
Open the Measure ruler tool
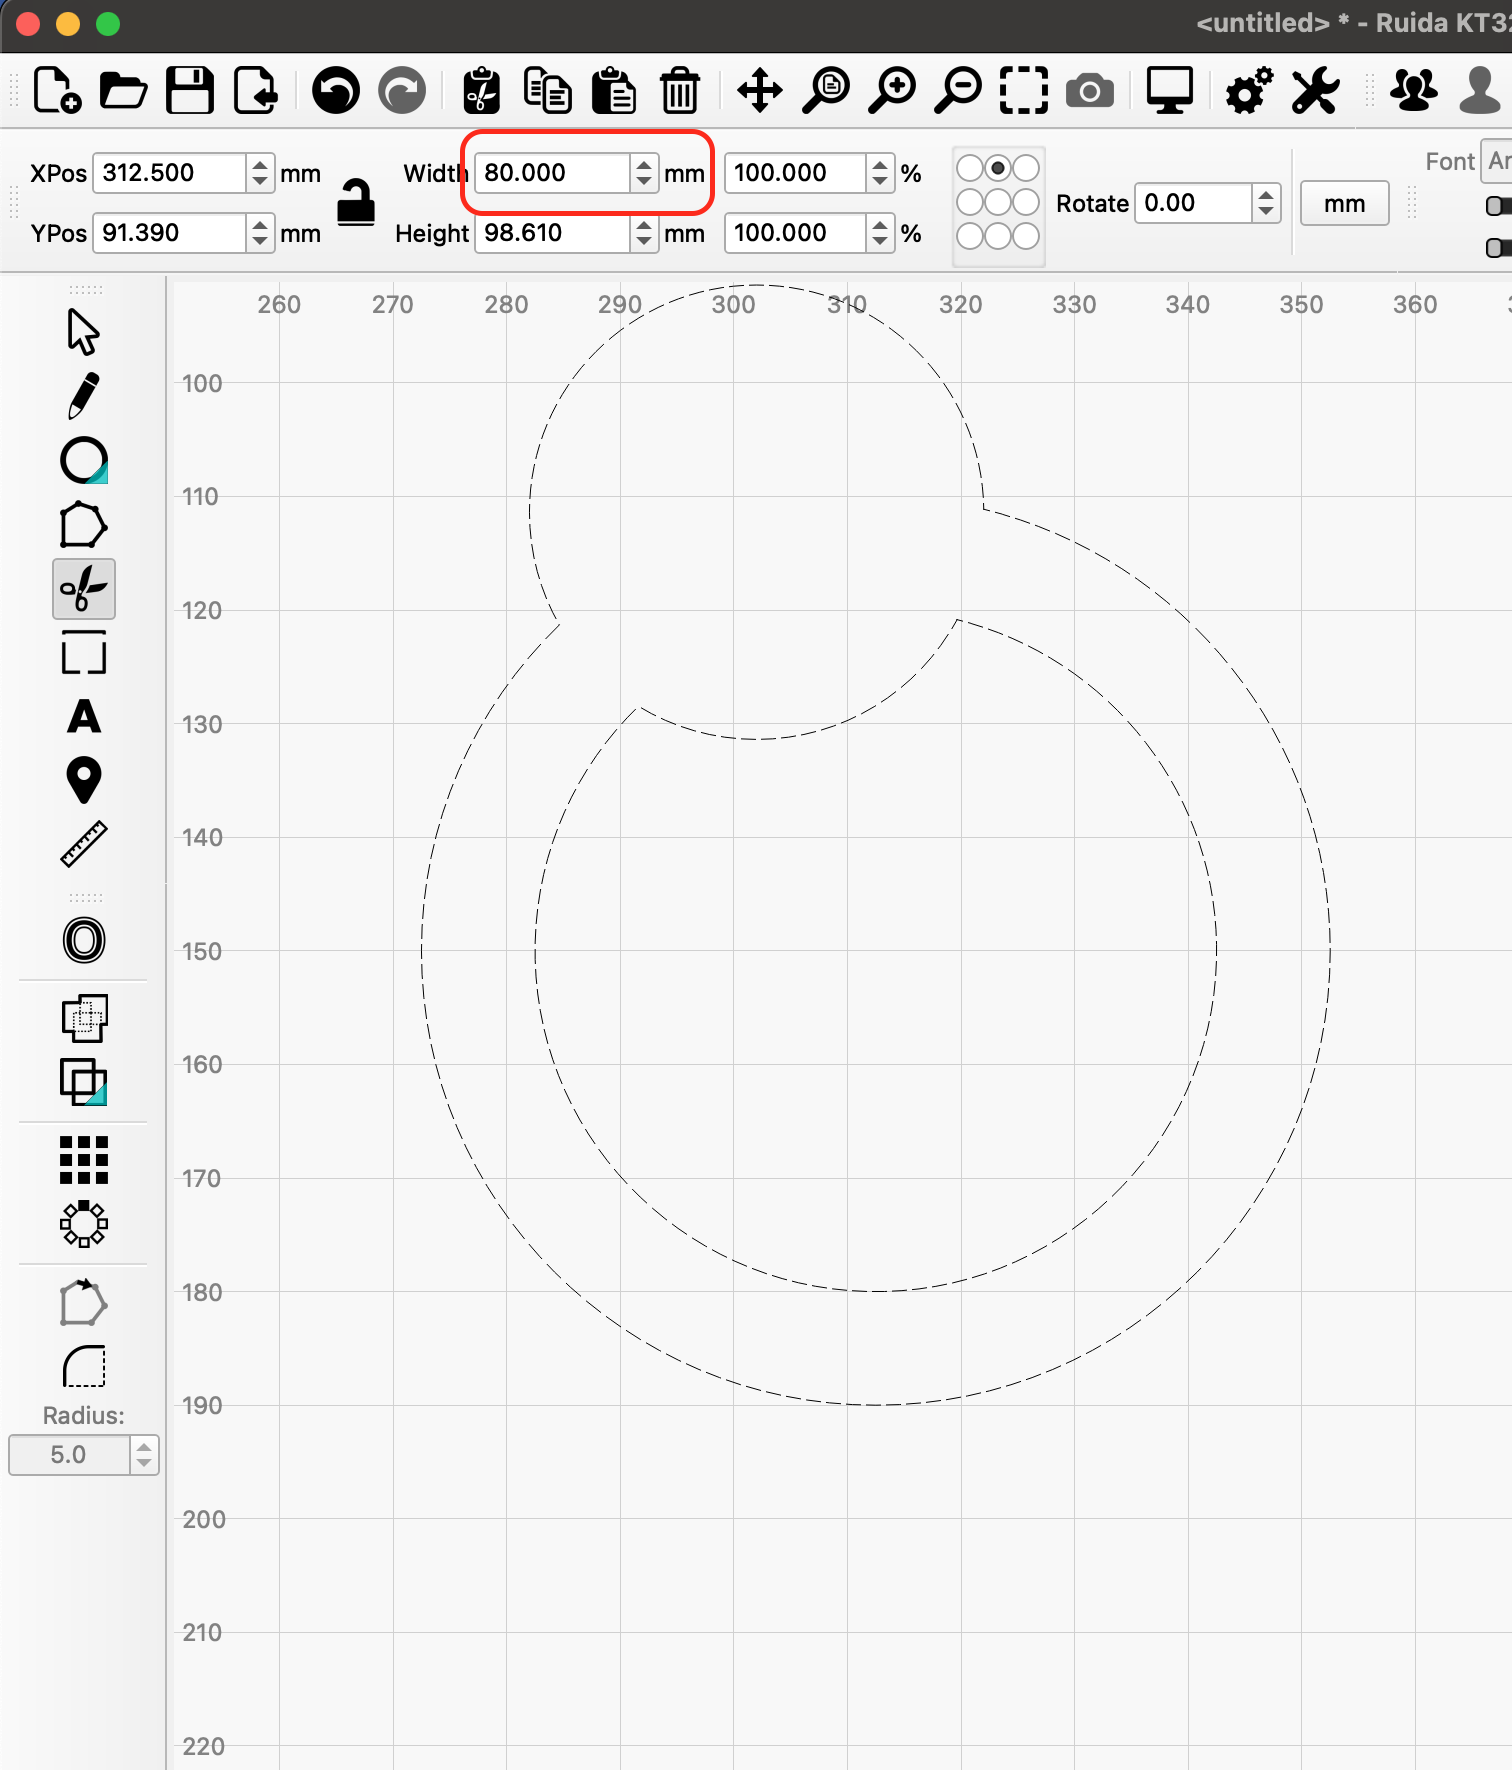click(84, 844)
